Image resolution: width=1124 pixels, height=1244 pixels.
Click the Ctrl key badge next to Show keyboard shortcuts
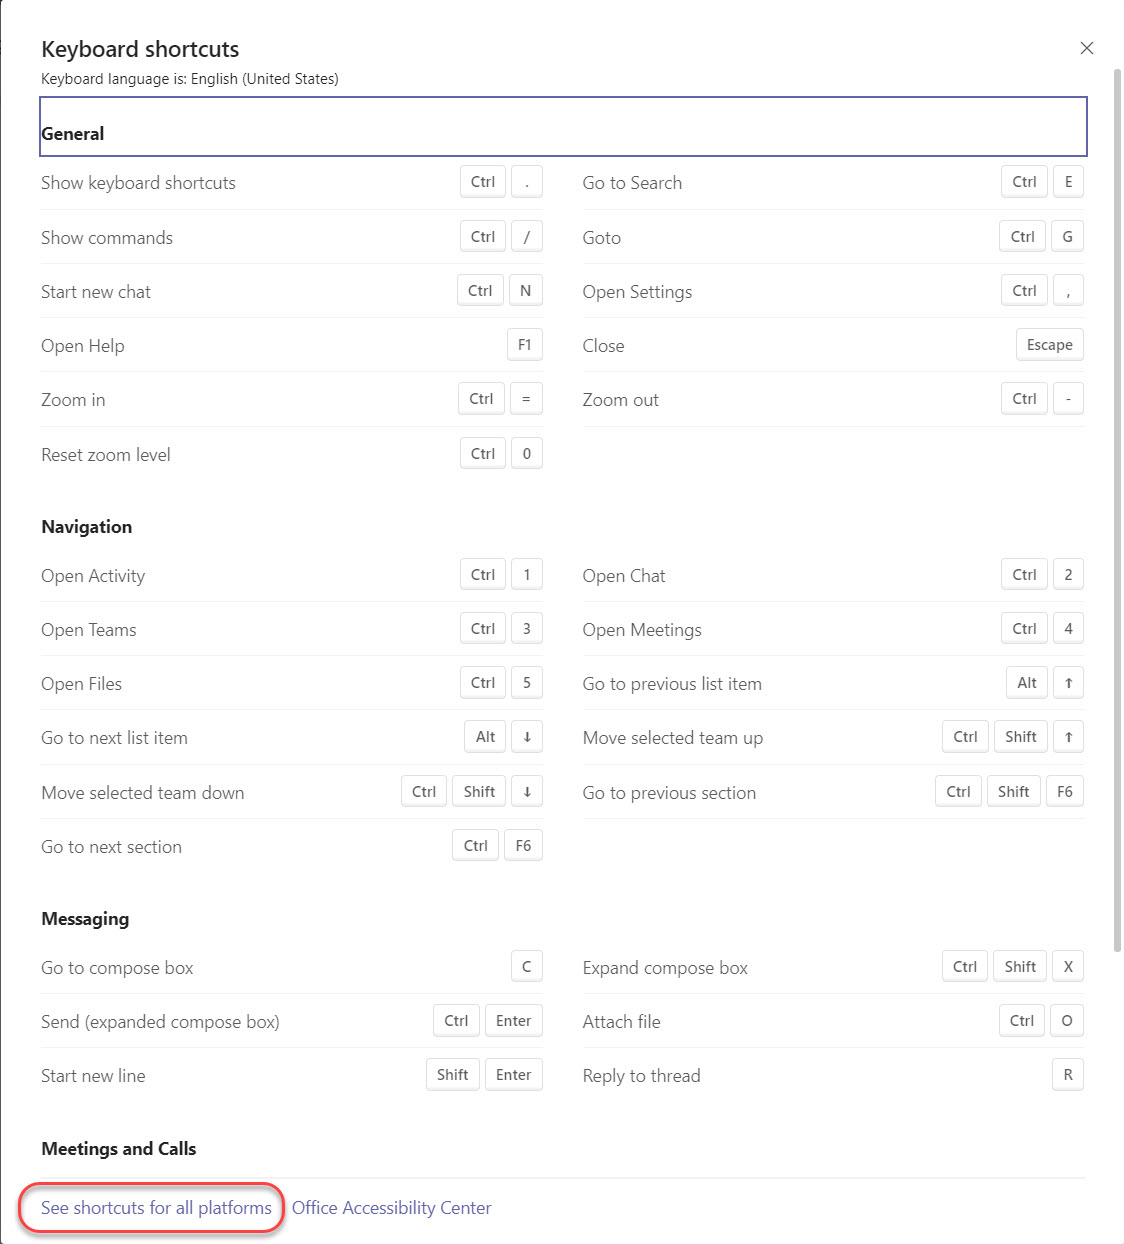coord(482,181)
